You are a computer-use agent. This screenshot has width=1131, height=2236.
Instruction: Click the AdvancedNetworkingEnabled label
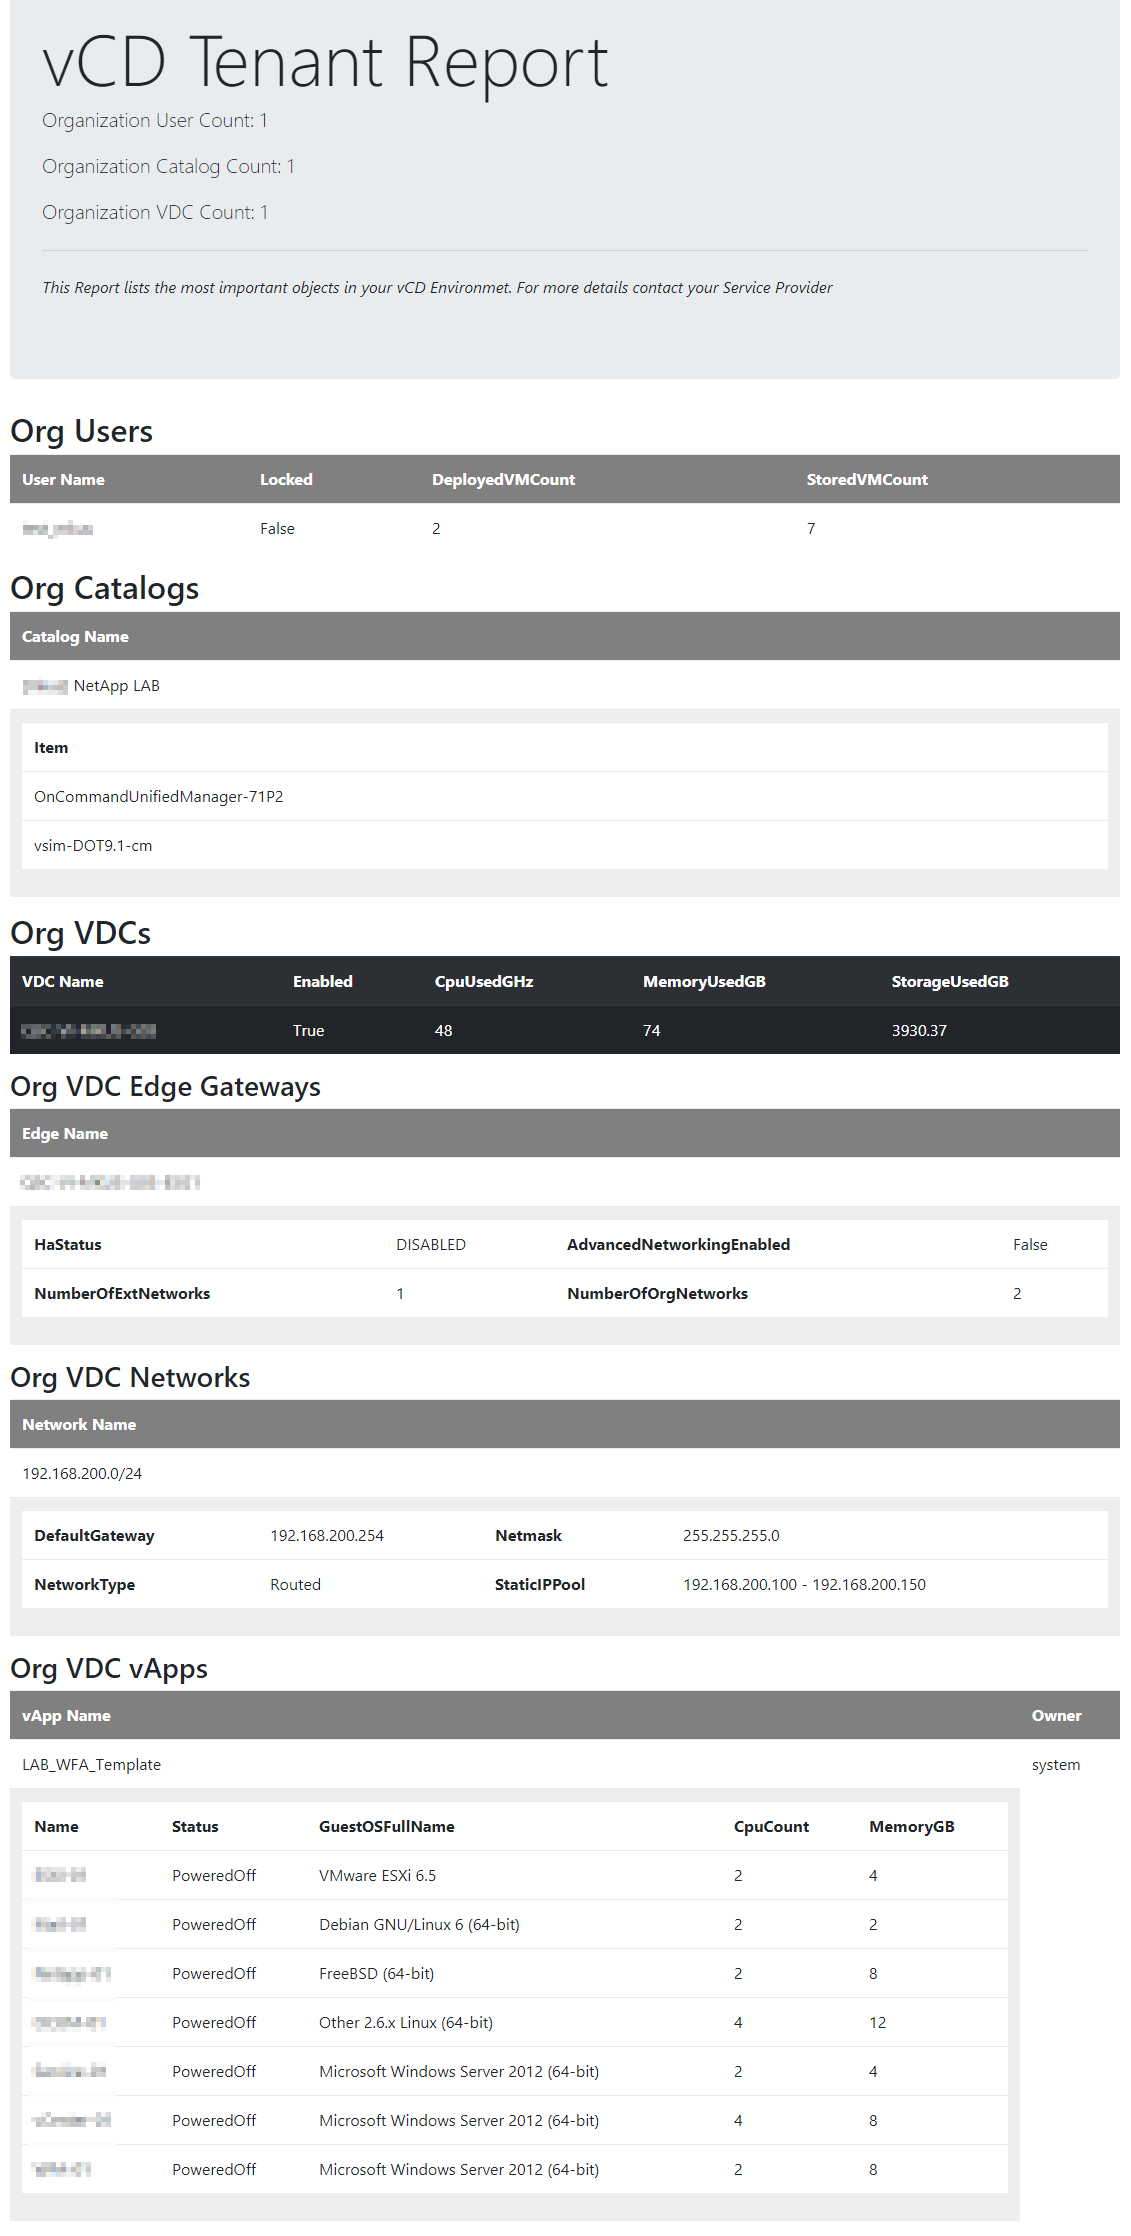(x=678, y=1245)
